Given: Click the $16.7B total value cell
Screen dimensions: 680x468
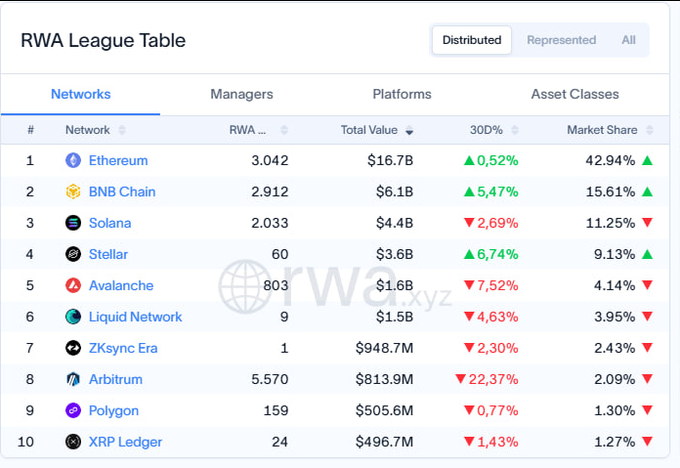Looking at the screenshot, I should [x=390, y=160].
